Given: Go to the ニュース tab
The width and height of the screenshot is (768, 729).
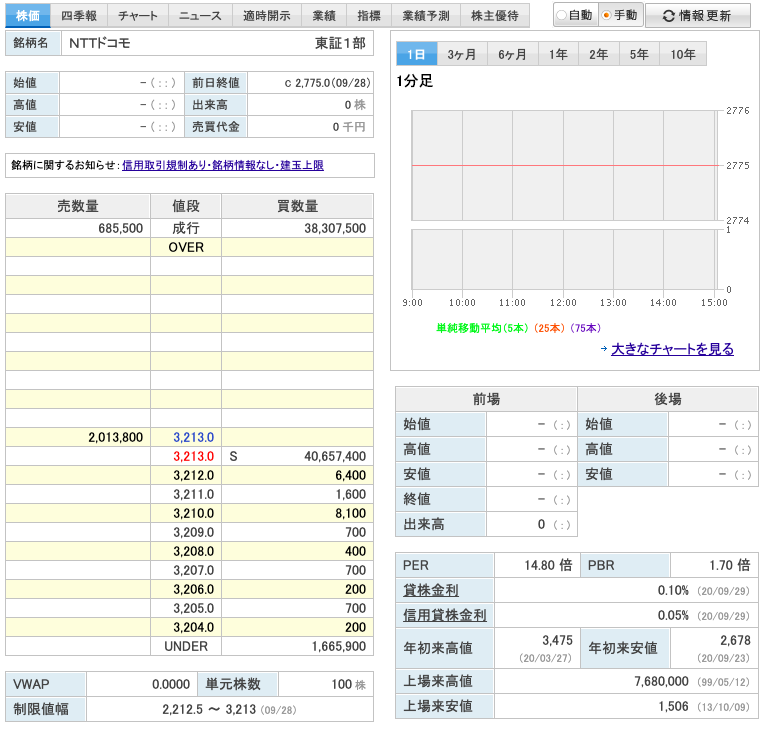Looking at the screenshot, I should 200,16.
